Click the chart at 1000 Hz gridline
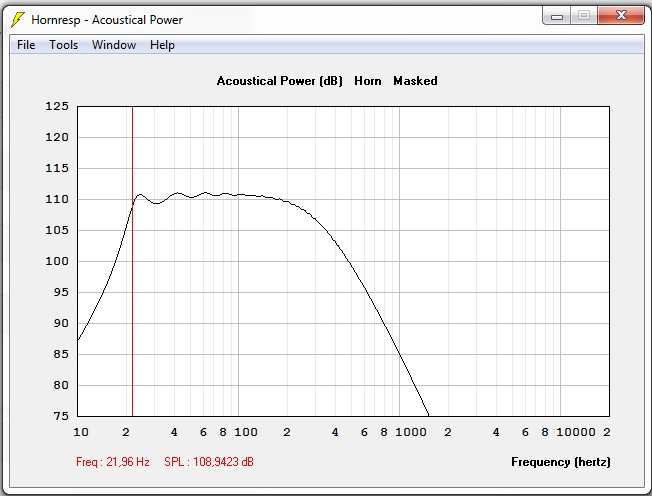Screen dimensions: 652x496 click(x=399, y=261)
